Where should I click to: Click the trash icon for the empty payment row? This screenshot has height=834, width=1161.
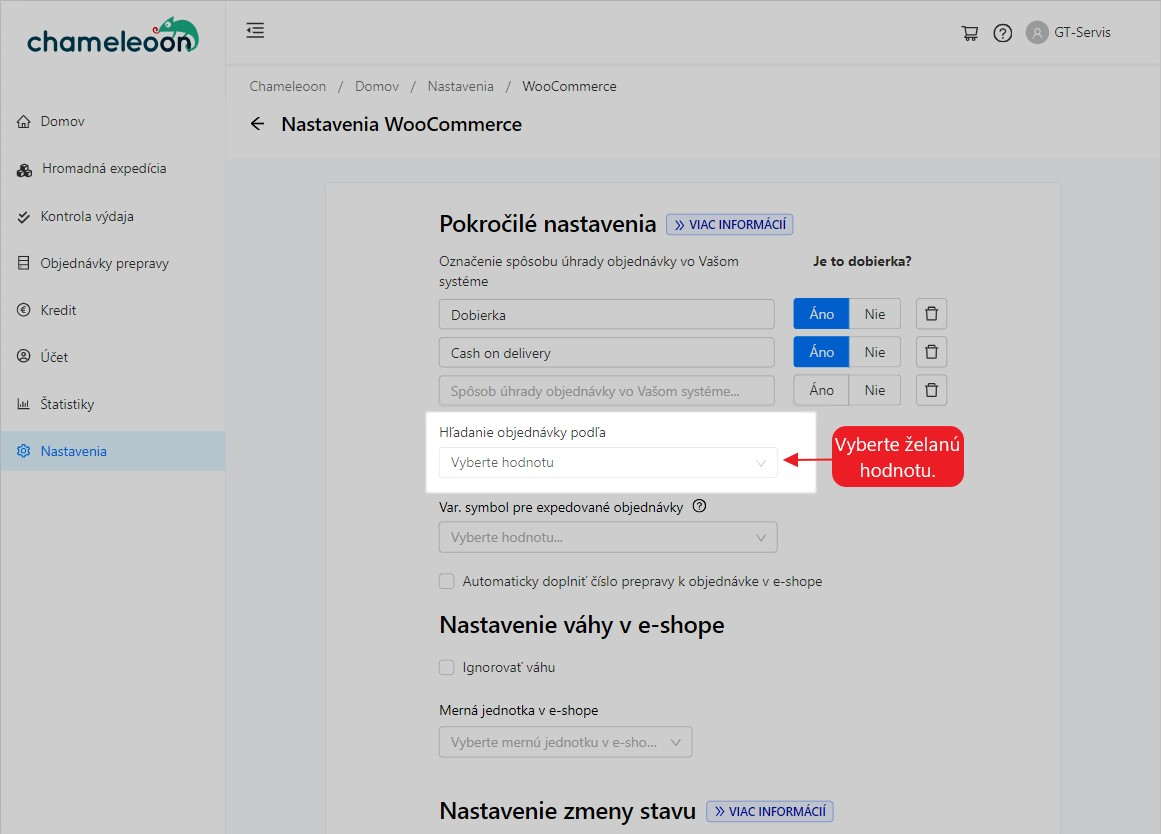tap(931, 390)
